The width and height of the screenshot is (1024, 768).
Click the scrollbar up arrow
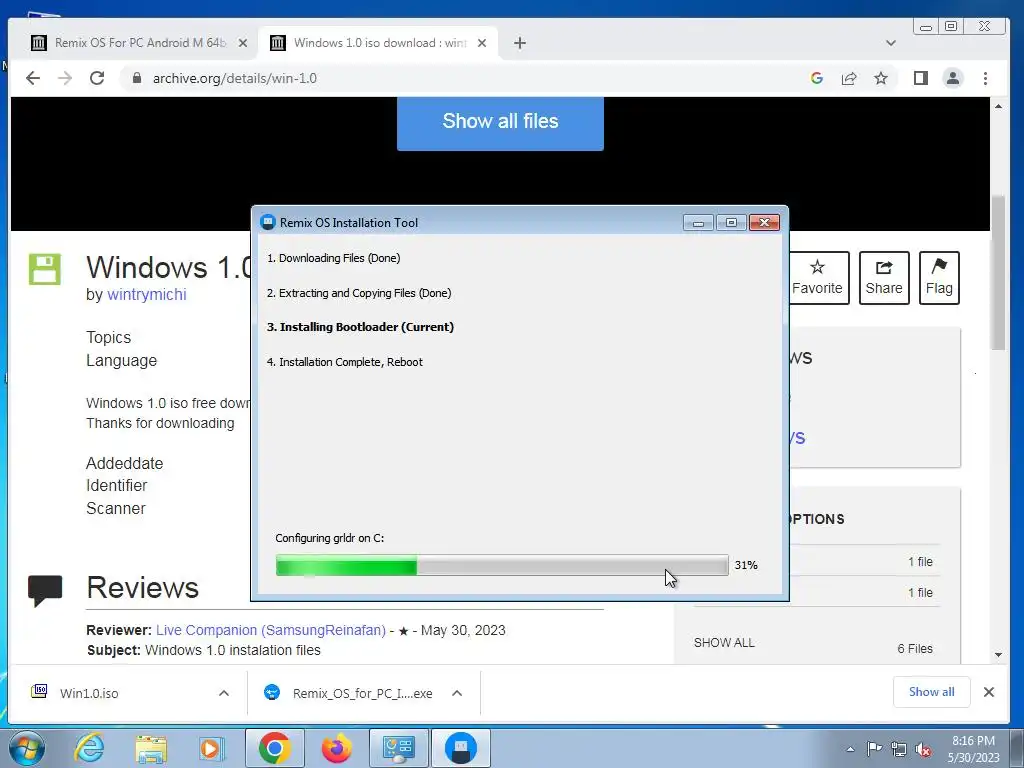[x=999, y=106]
